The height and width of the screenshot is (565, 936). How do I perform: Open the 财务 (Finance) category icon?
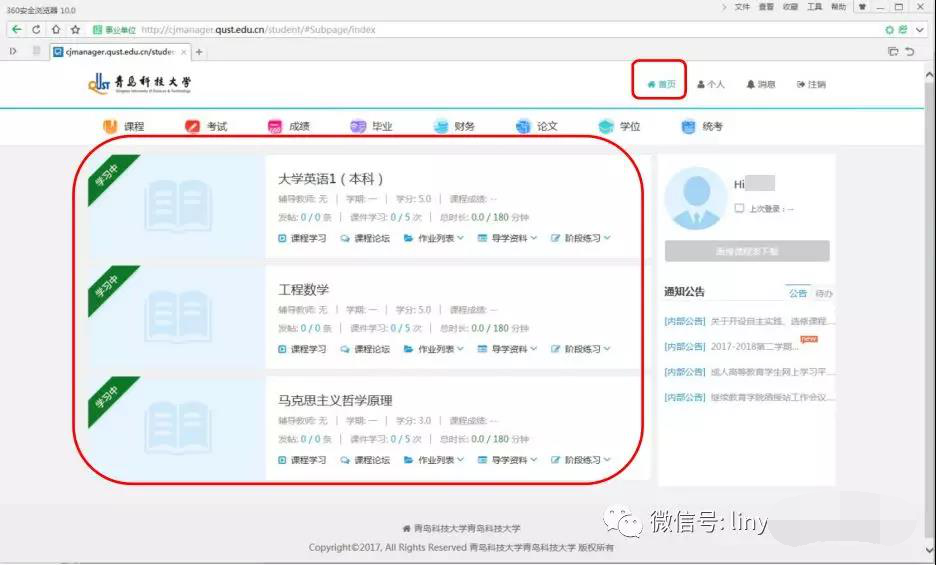point(441,126)
